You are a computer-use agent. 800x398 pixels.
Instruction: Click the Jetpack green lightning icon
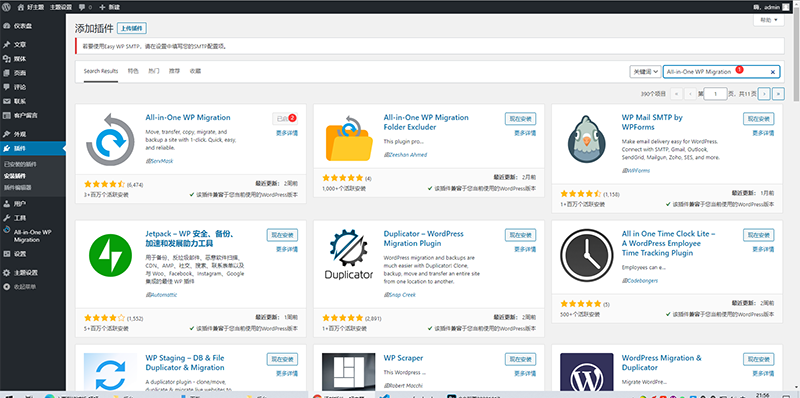[x=110, y=256]
